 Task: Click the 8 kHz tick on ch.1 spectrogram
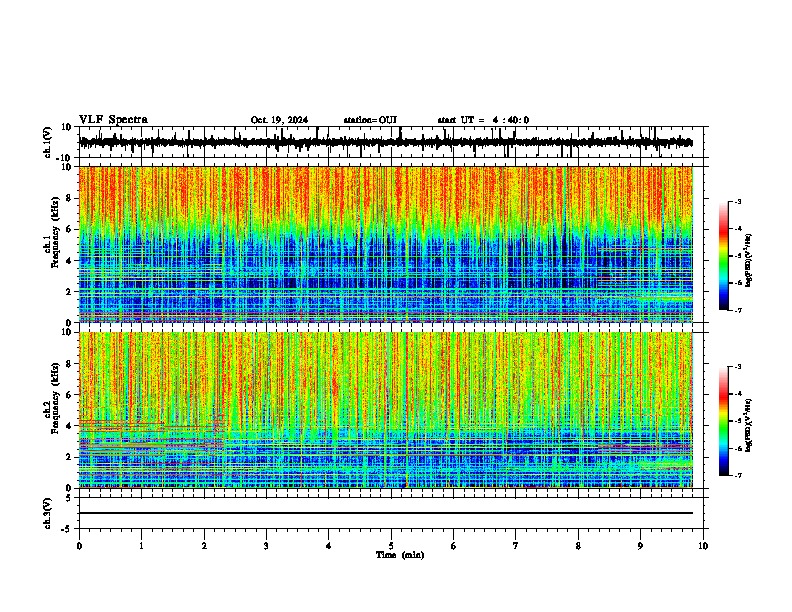70,198
